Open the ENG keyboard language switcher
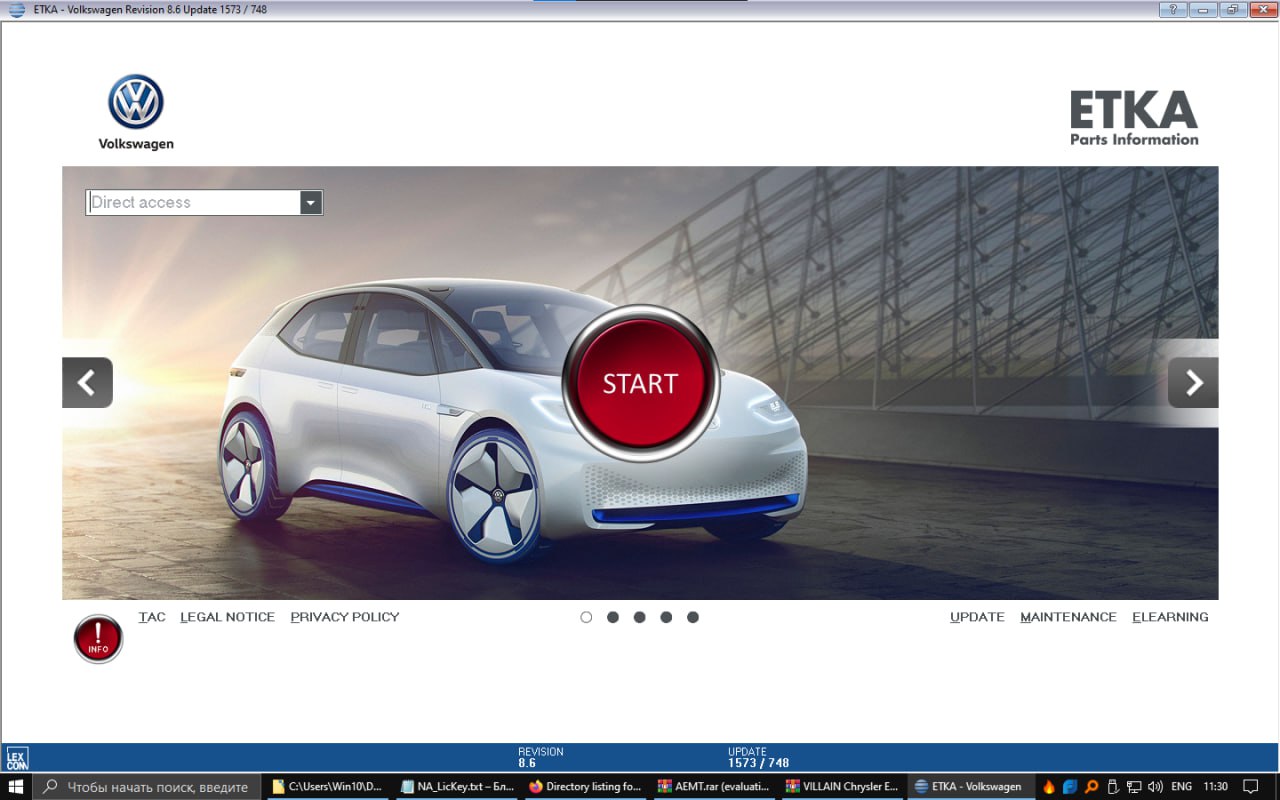The image size is (1280, 800). click(x=1182, y=786)
